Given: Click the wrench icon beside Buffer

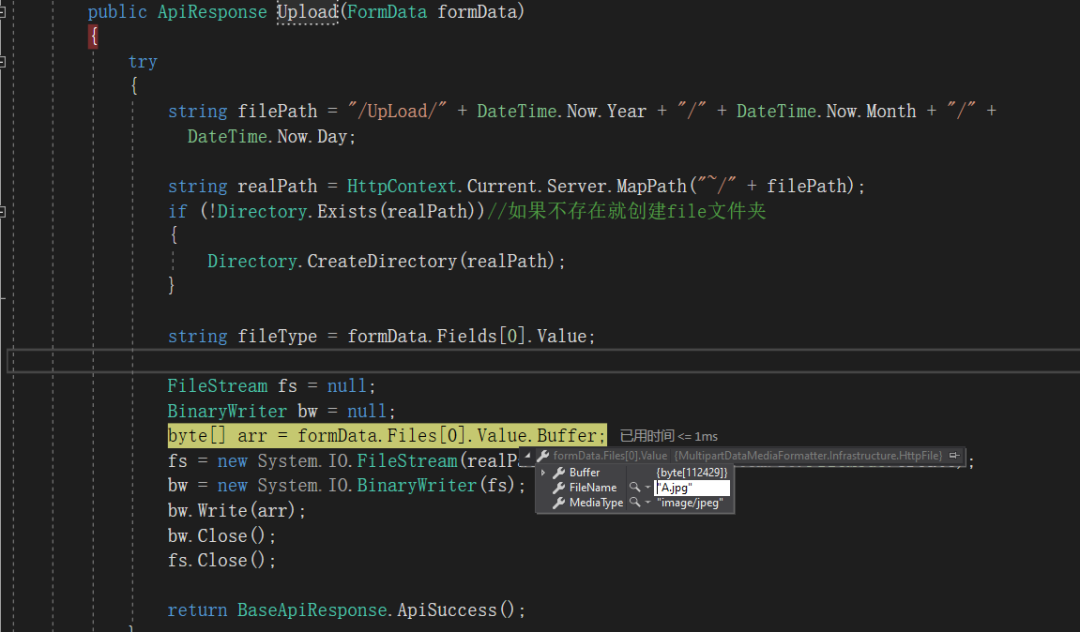Looking at the screenshot, I should point(559,473).
